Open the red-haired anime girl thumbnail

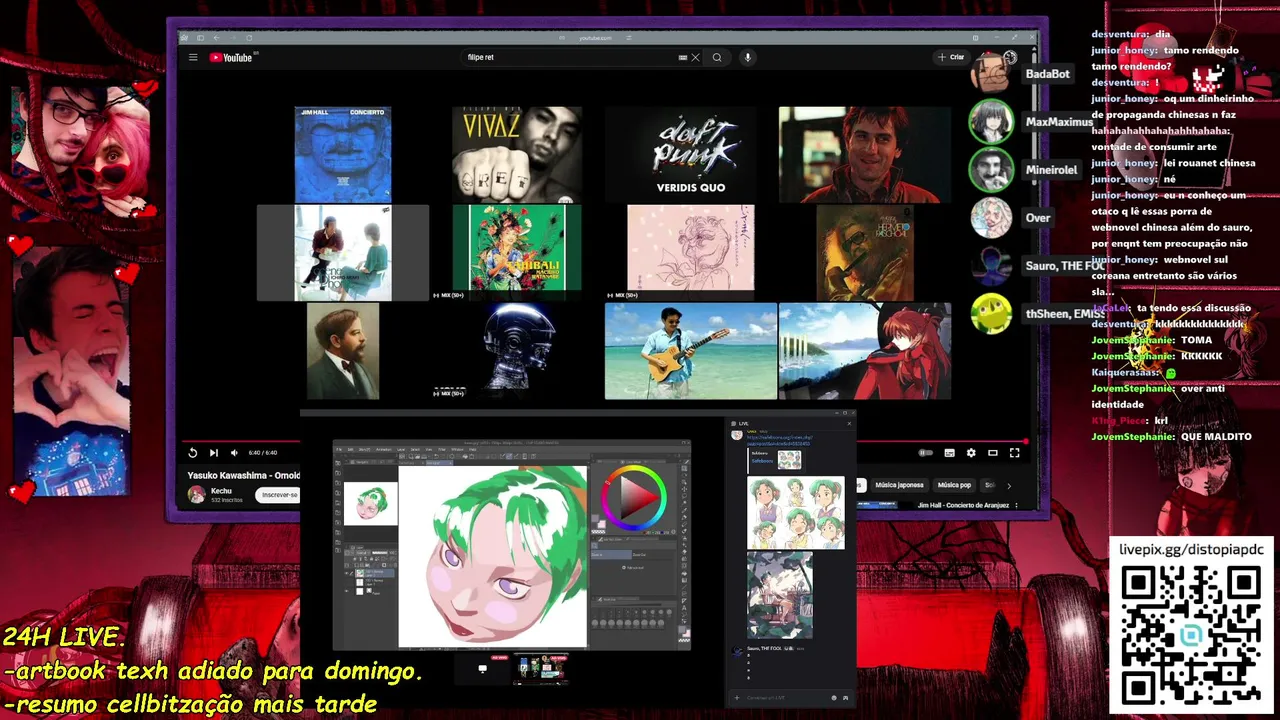click(865, 351)
